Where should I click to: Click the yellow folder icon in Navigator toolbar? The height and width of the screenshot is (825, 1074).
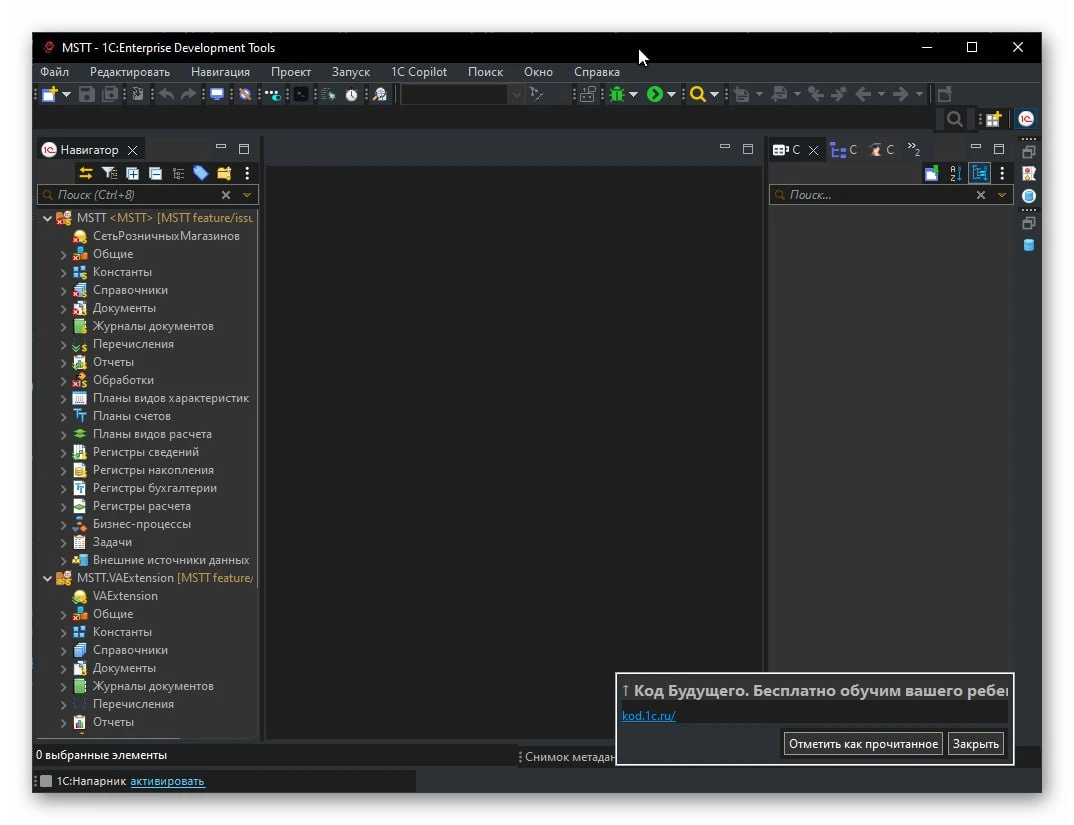(224, 173)
